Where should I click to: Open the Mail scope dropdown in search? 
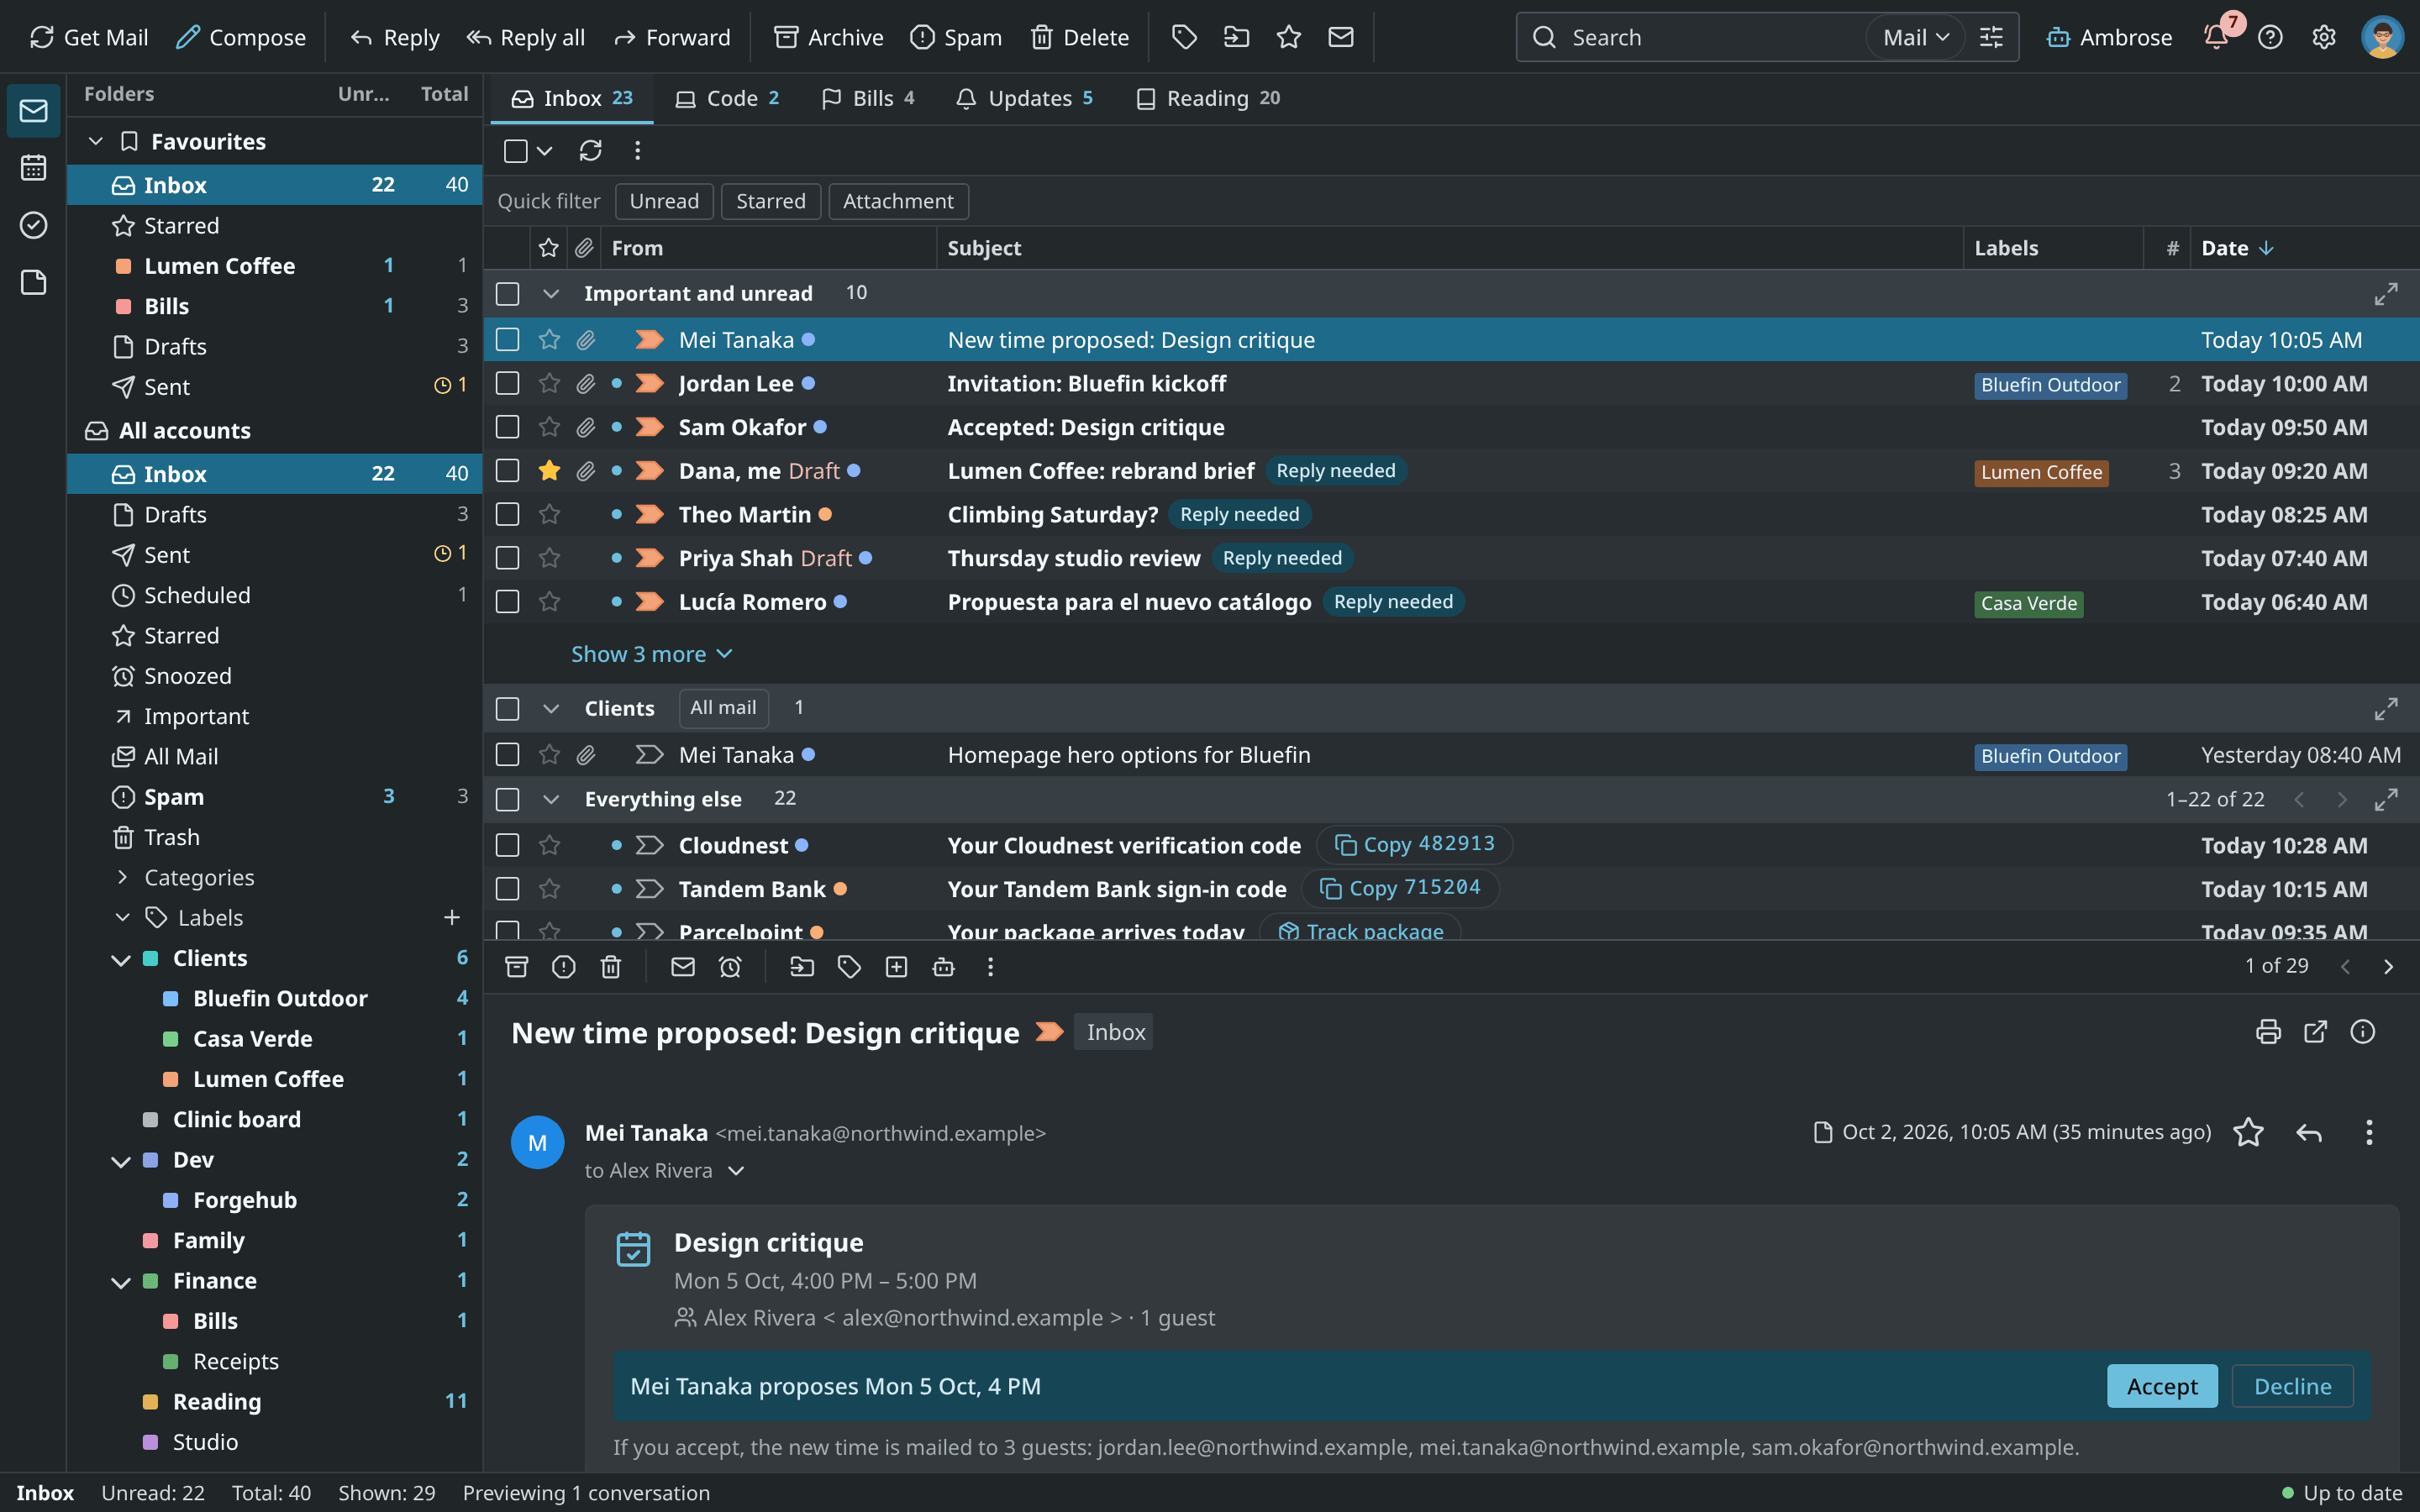point(1915,37)
